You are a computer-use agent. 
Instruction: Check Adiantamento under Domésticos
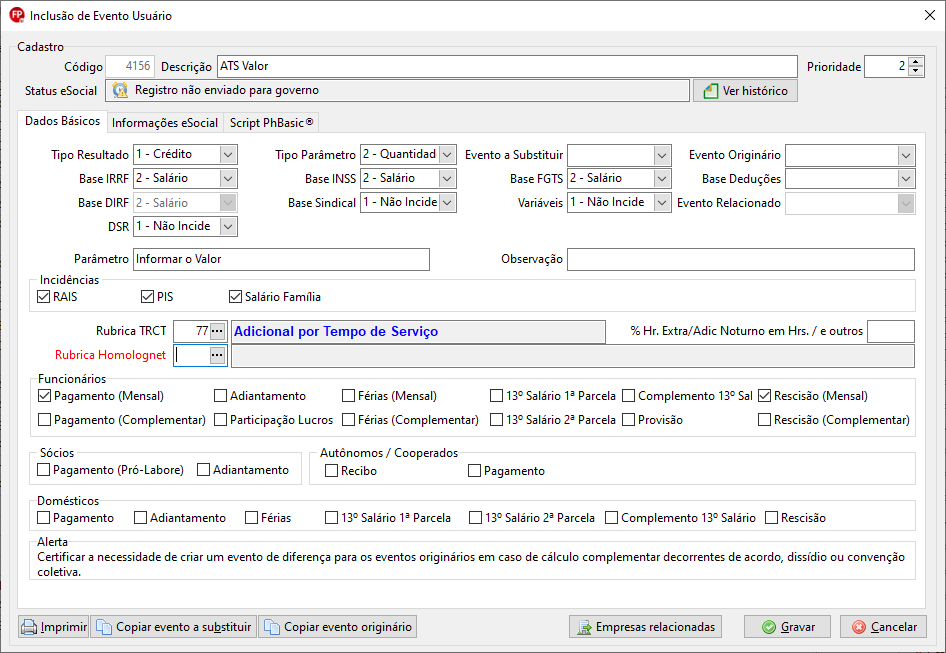click(141, 518)
